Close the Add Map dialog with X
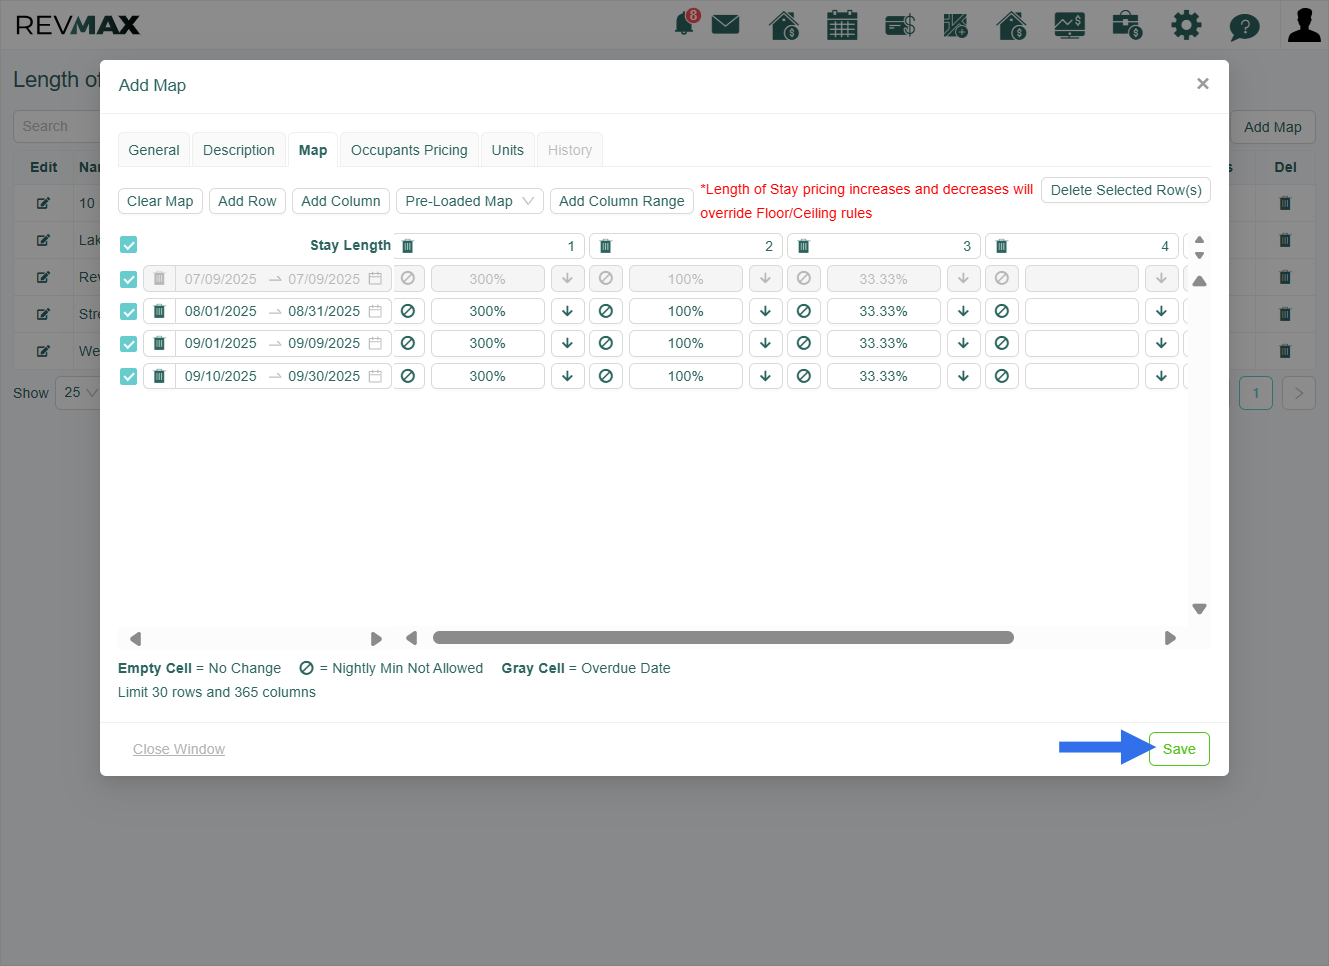 (1203, 84)
